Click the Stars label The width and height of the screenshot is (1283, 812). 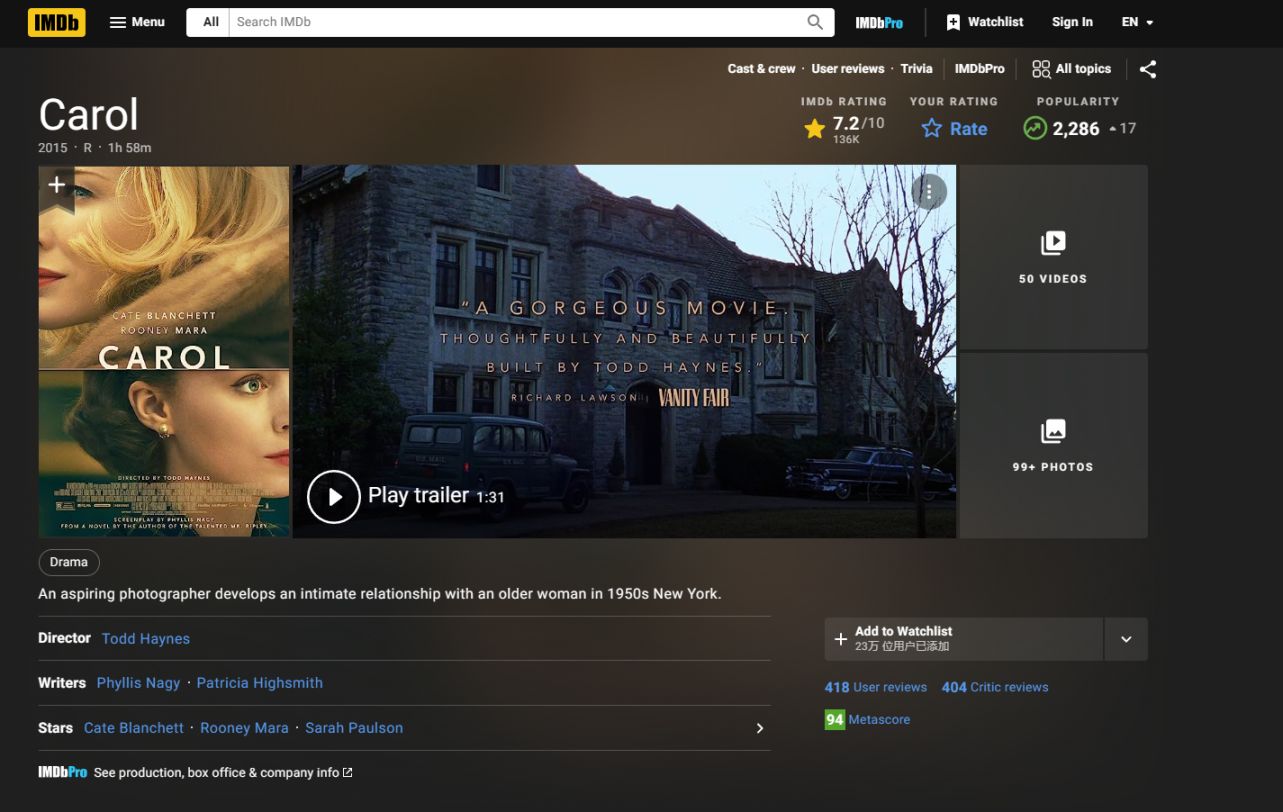pyautogui.click(x=55, y=728)
